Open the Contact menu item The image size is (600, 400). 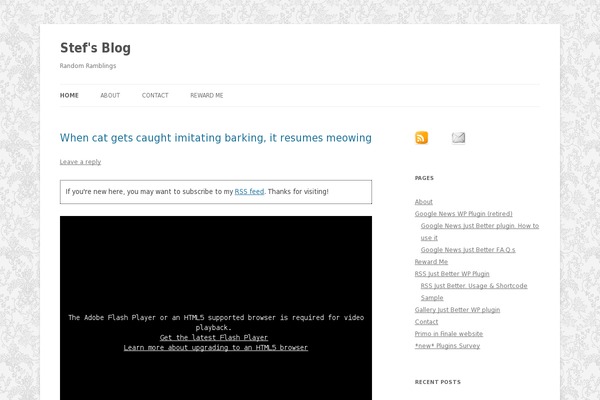point(155,95)
